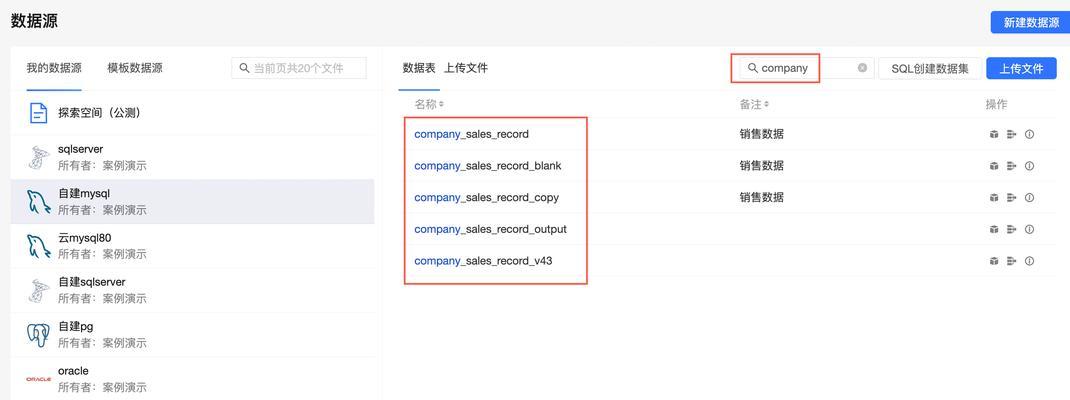This screenshot has height=400, width=1070.
Task: Click the dolphin icon for 自建mysql
Action: point(38,201)
